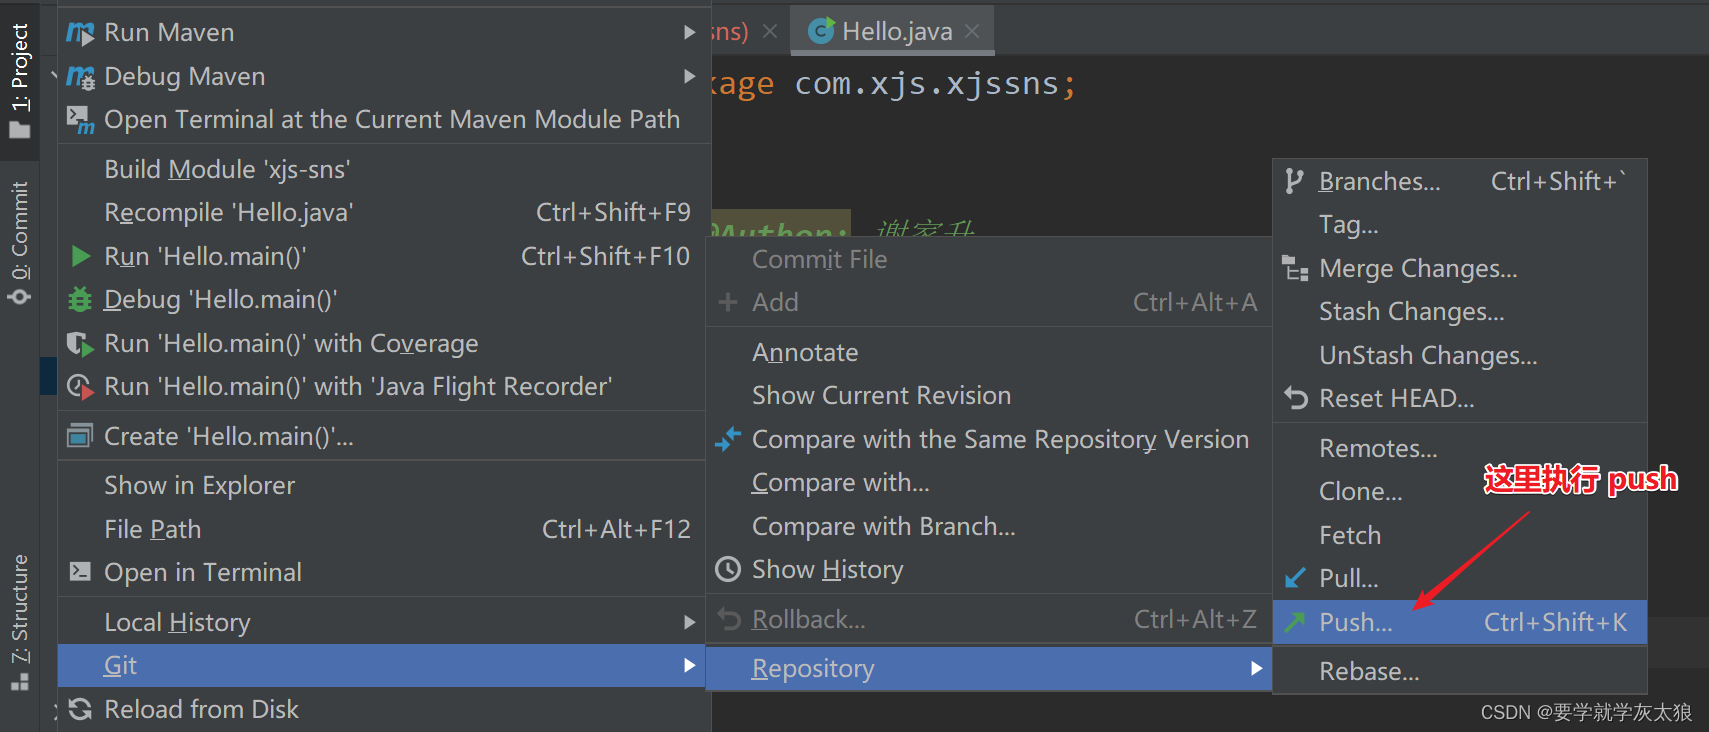Expand the Run Maven submenu arrow
This screenshot has height=732, width=1709.
tap(689, 33)
